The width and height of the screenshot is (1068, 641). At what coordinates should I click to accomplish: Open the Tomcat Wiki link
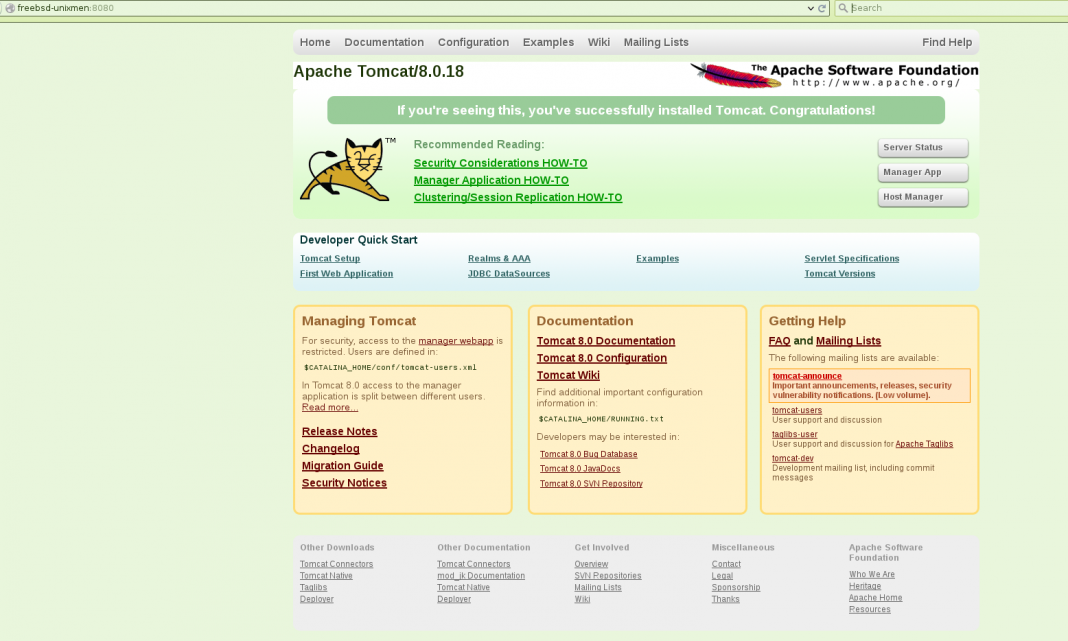coord(568,375)
